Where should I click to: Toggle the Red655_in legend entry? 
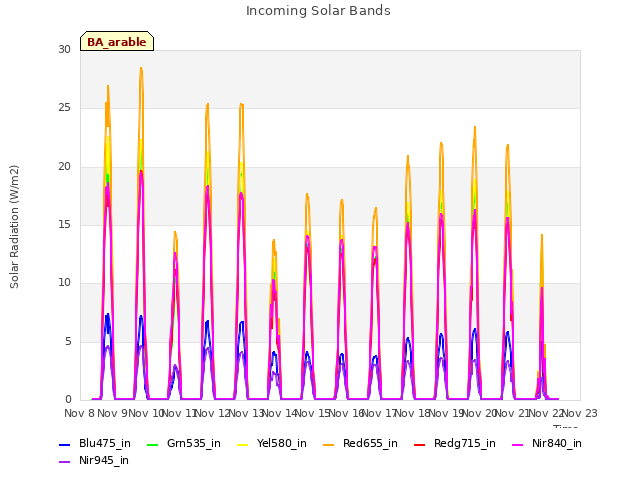360,443
